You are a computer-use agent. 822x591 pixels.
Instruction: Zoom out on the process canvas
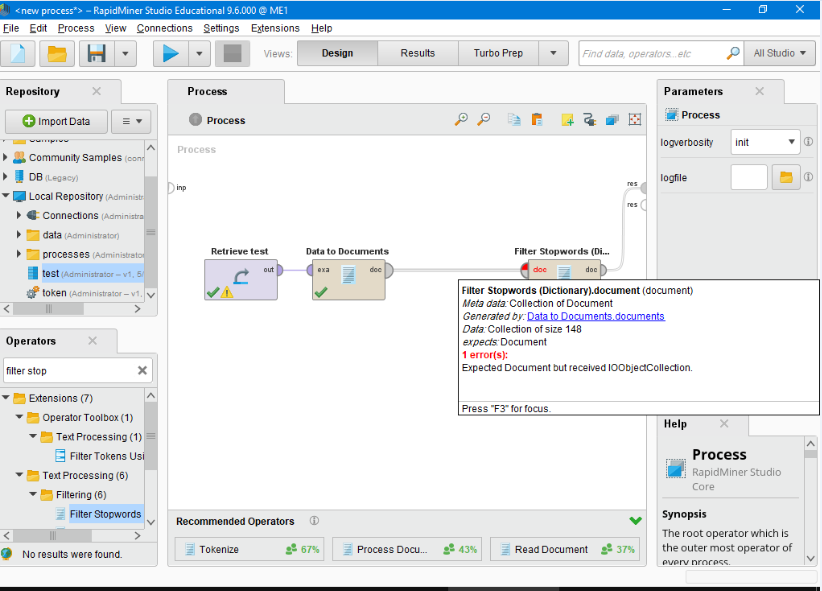[484, 120]
